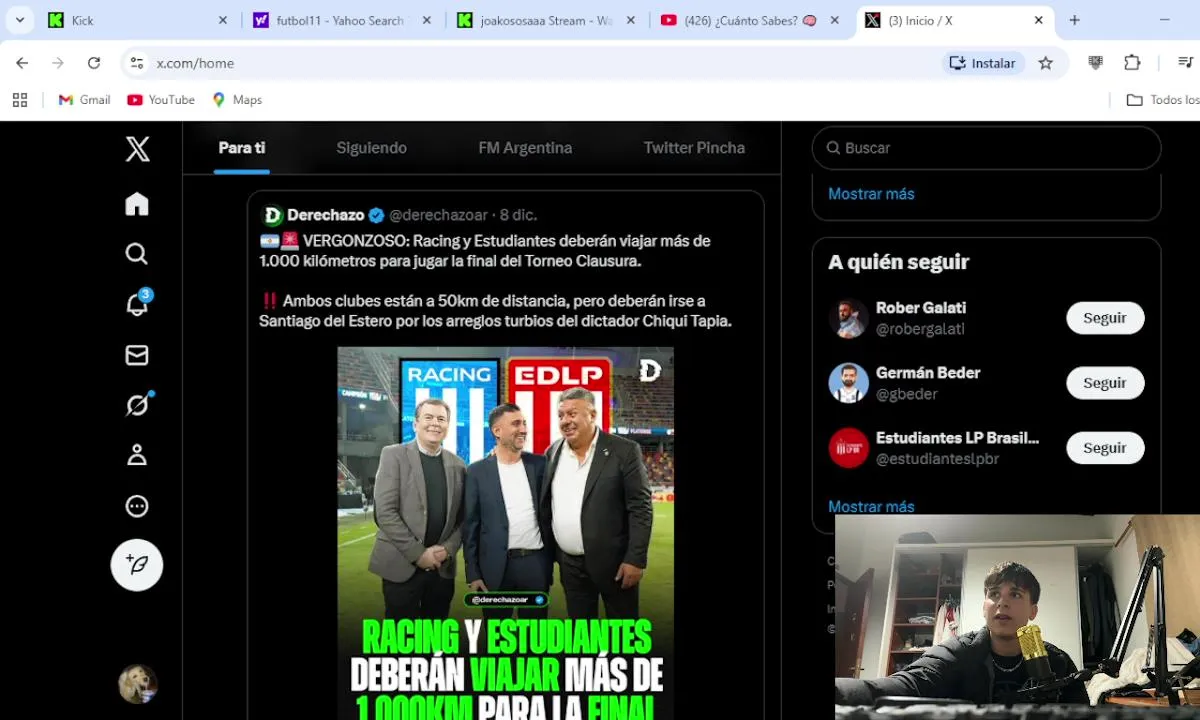This screenshot has height=720, width=1200.
Task: Select the FM Argentina tab
Action: point(525,148)
